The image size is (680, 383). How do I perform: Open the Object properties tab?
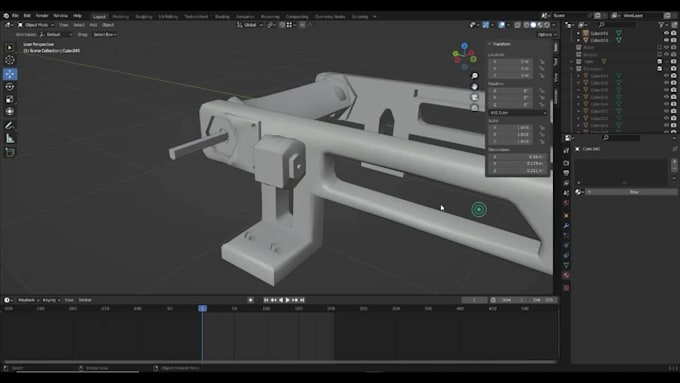coord(566,216)
